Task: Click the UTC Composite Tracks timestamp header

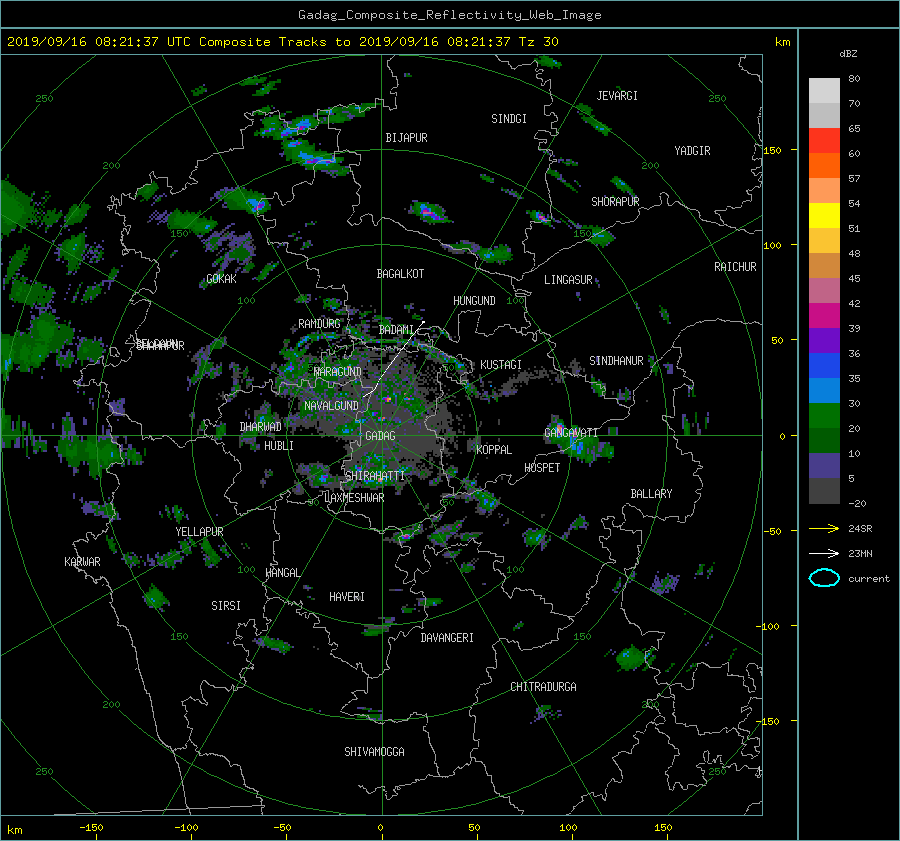Action: (x=282, y=42)
